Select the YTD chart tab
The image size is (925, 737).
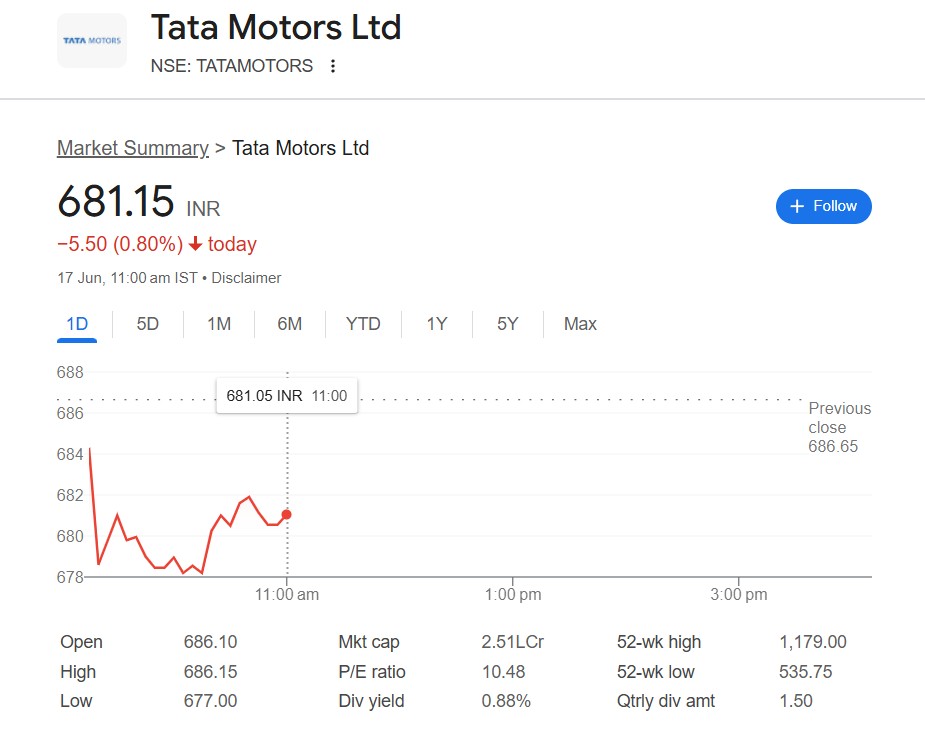click(363, 324)
